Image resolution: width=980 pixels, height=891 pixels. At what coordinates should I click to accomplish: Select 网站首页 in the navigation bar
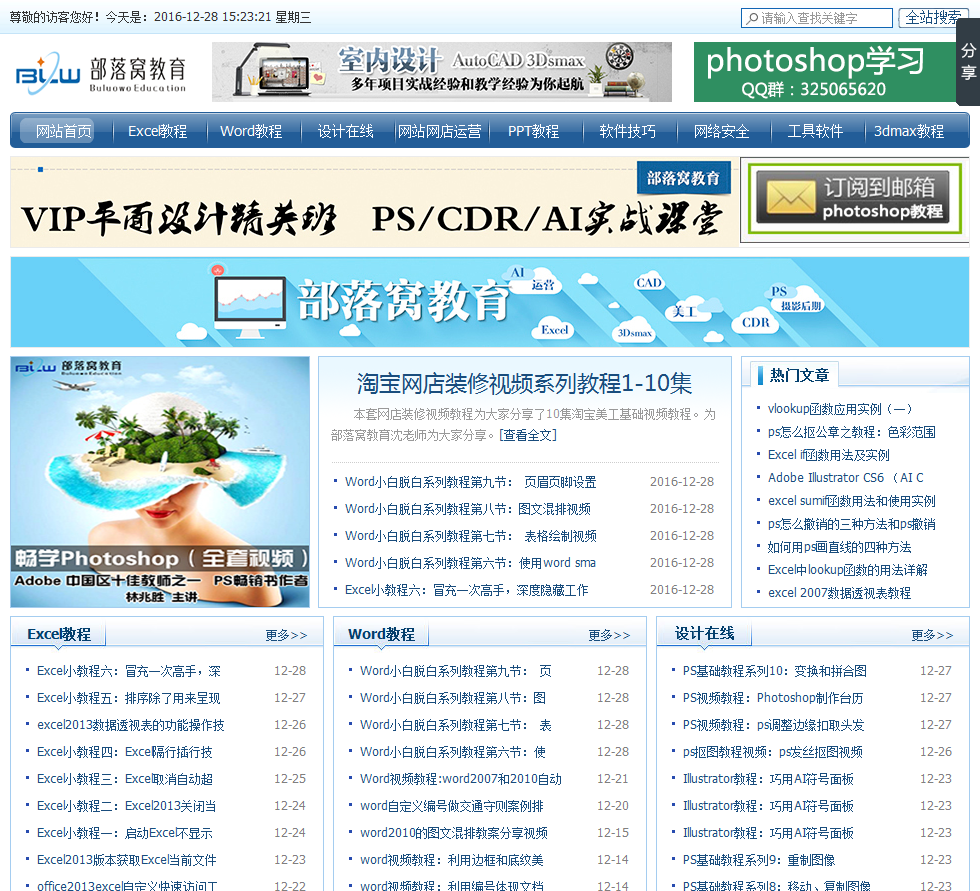(x=64, y=131)
